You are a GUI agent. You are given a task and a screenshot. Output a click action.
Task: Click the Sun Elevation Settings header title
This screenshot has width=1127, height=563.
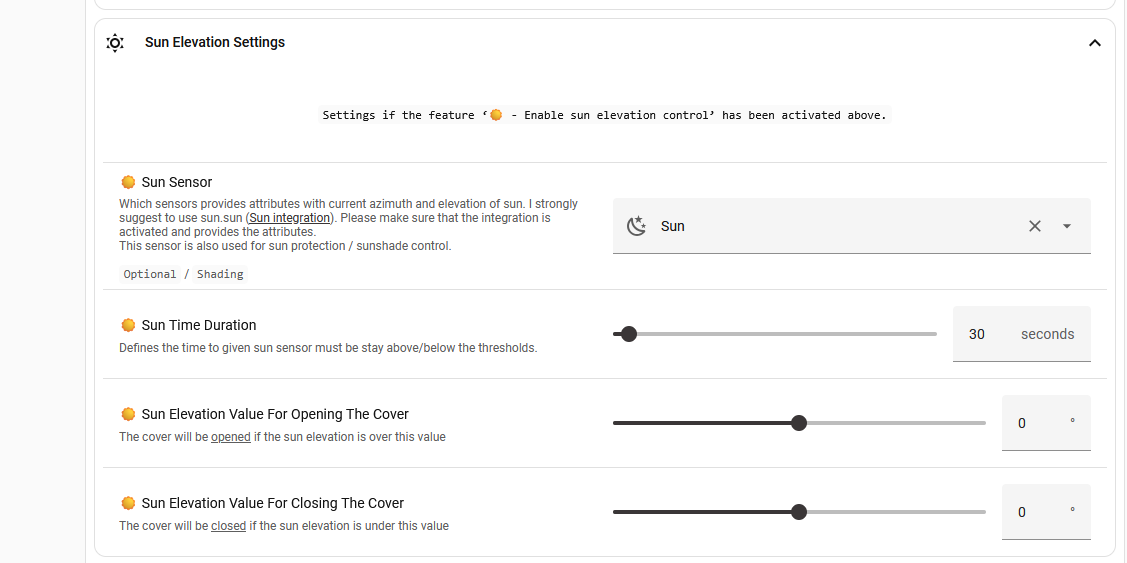(x=215, y=42)
